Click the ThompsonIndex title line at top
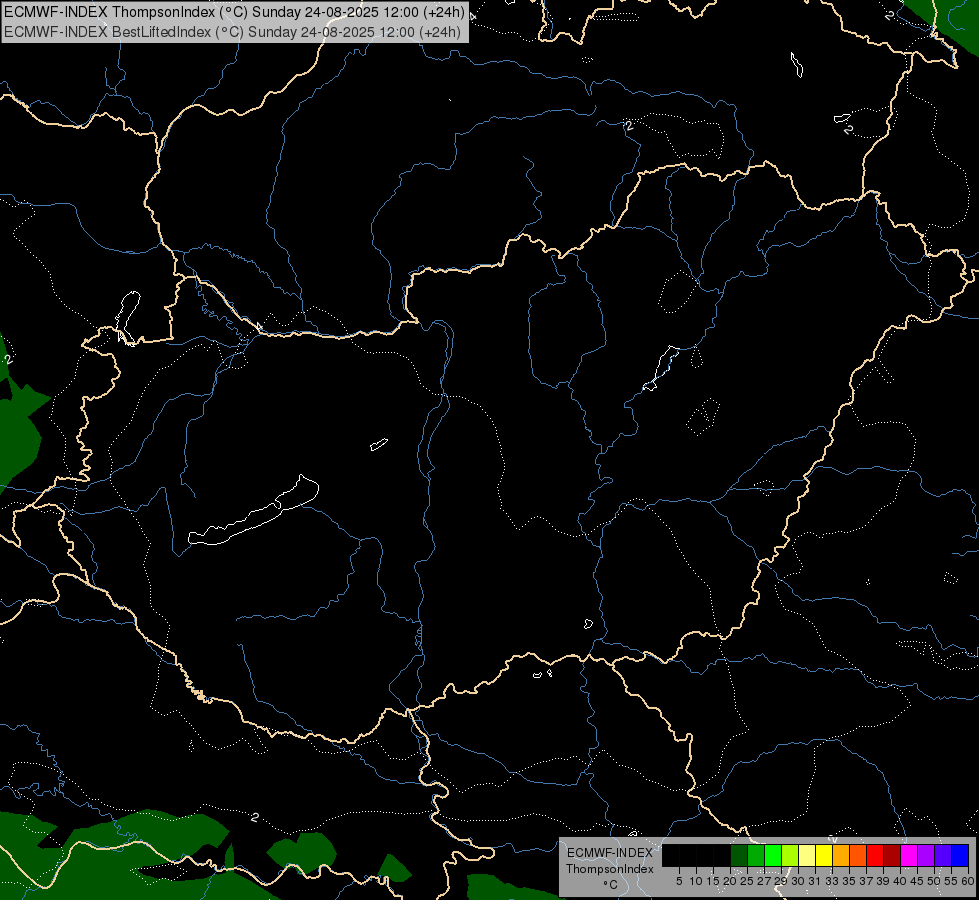This screenshot has height=900, width=979. point(234,12)
